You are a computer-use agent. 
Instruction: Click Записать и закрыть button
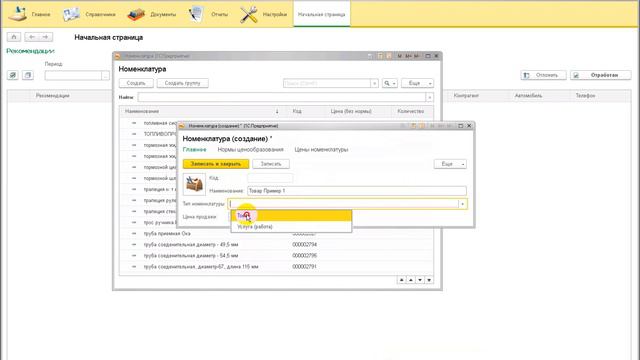click(x=216, y=164)
